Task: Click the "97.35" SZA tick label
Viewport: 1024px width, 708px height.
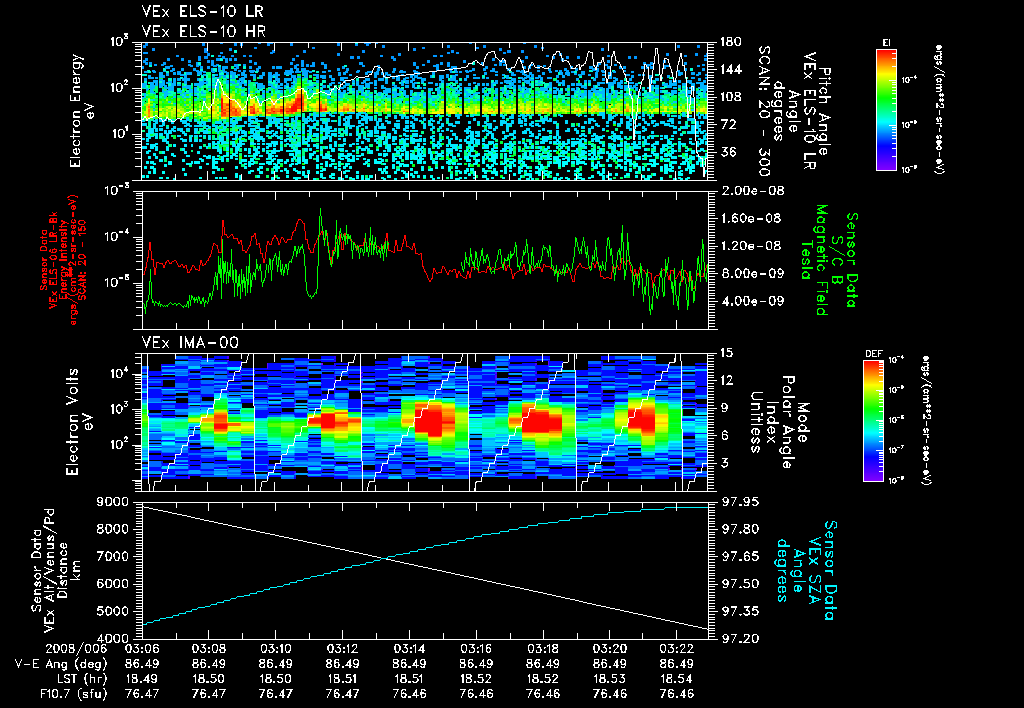Action: (739, 611)
